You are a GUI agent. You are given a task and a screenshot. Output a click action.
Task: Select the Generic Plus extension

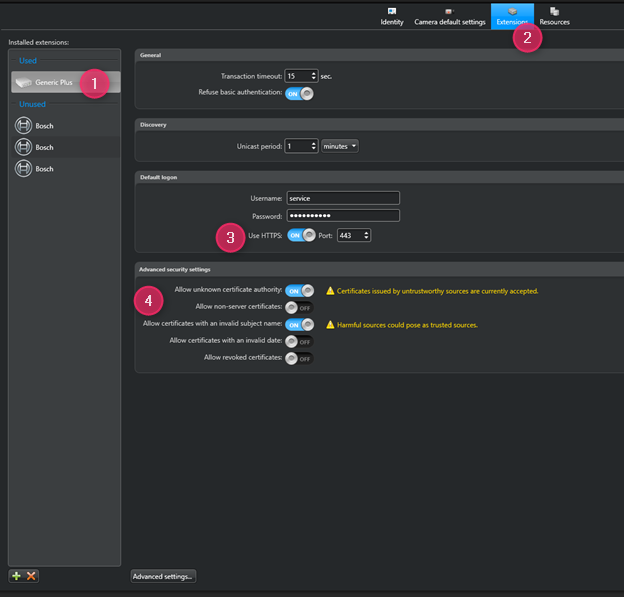[54, 82]
